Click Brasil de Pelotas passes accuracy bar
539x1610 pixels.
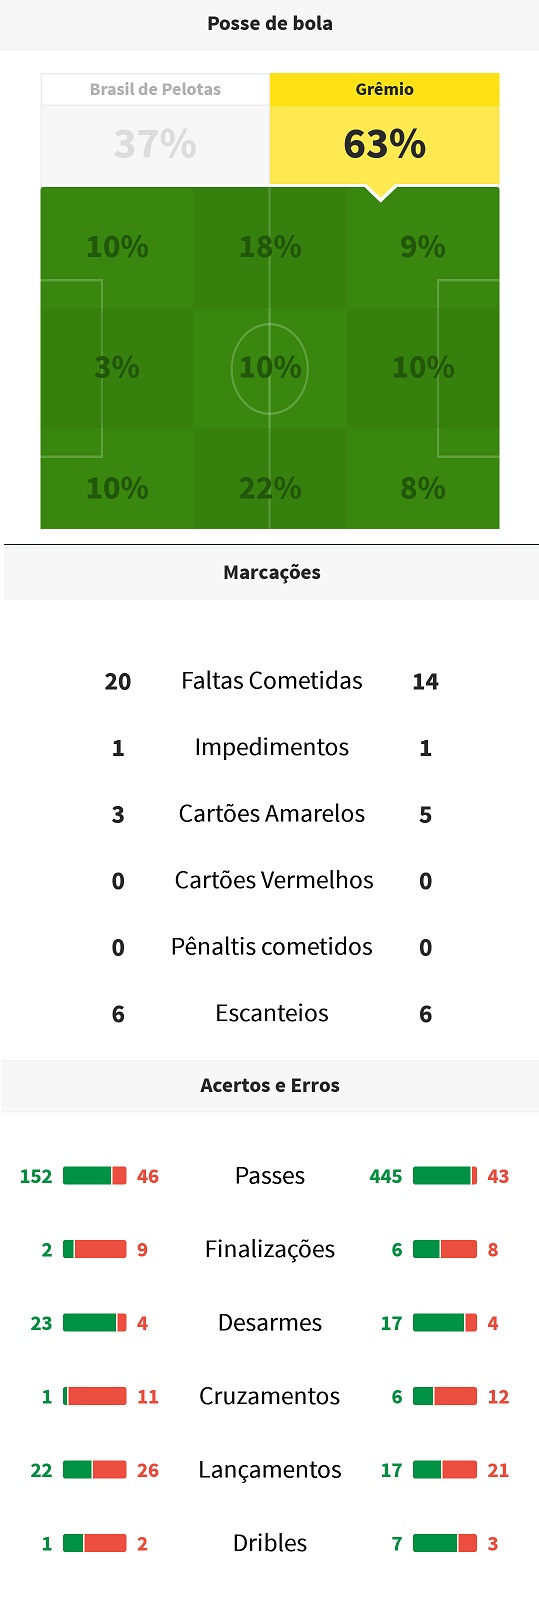point(95,1176)
